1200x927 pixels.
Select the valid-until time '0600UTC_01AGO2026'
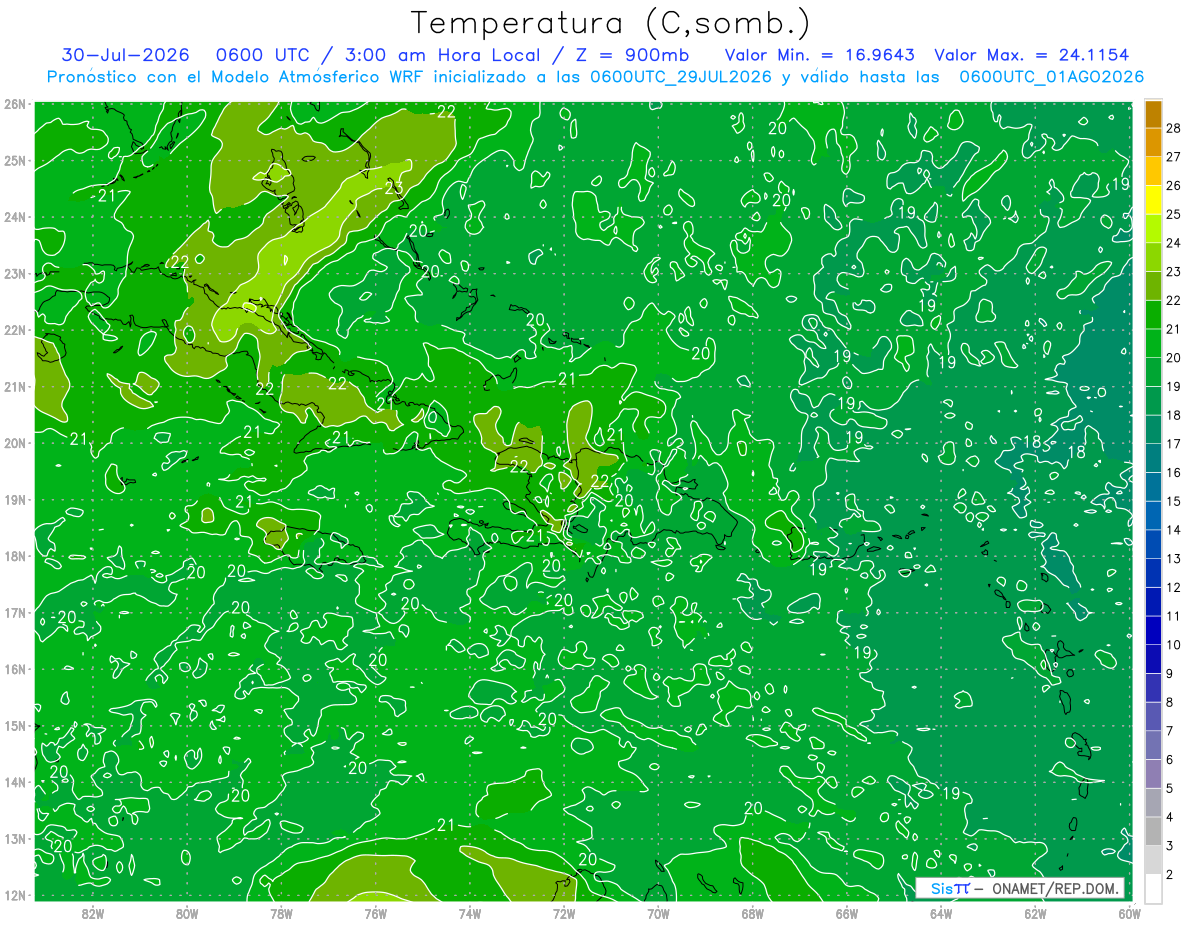pos(1051,77)
